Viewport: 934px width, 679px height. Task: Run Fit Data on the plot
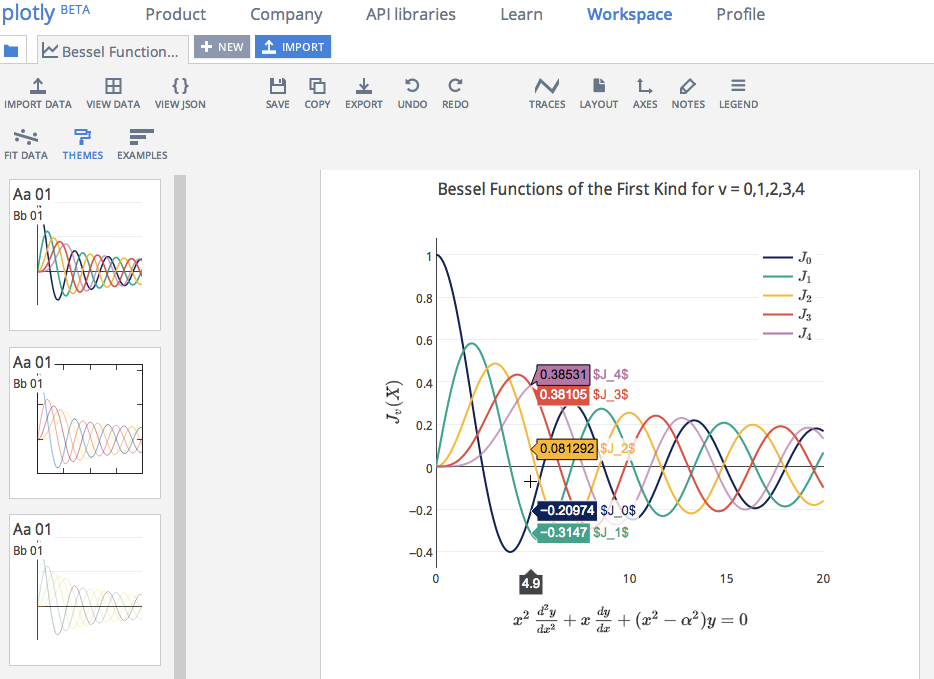click(26, 143)
